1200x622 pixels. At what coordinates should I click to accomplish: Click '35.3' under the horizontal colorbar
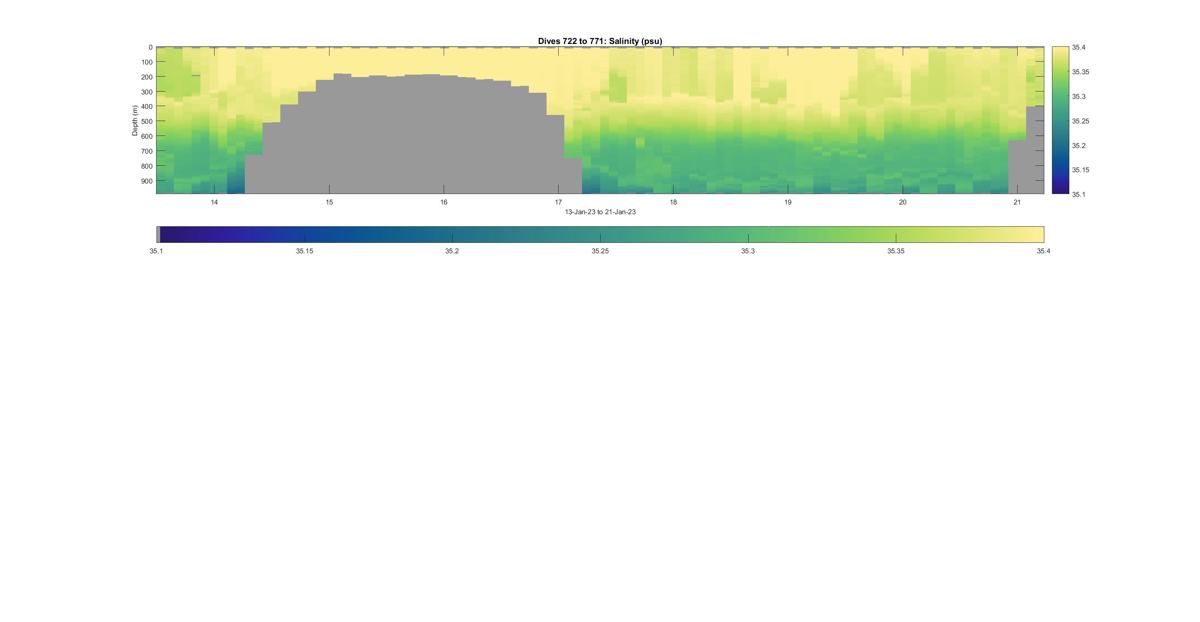[x=748, y=252]
